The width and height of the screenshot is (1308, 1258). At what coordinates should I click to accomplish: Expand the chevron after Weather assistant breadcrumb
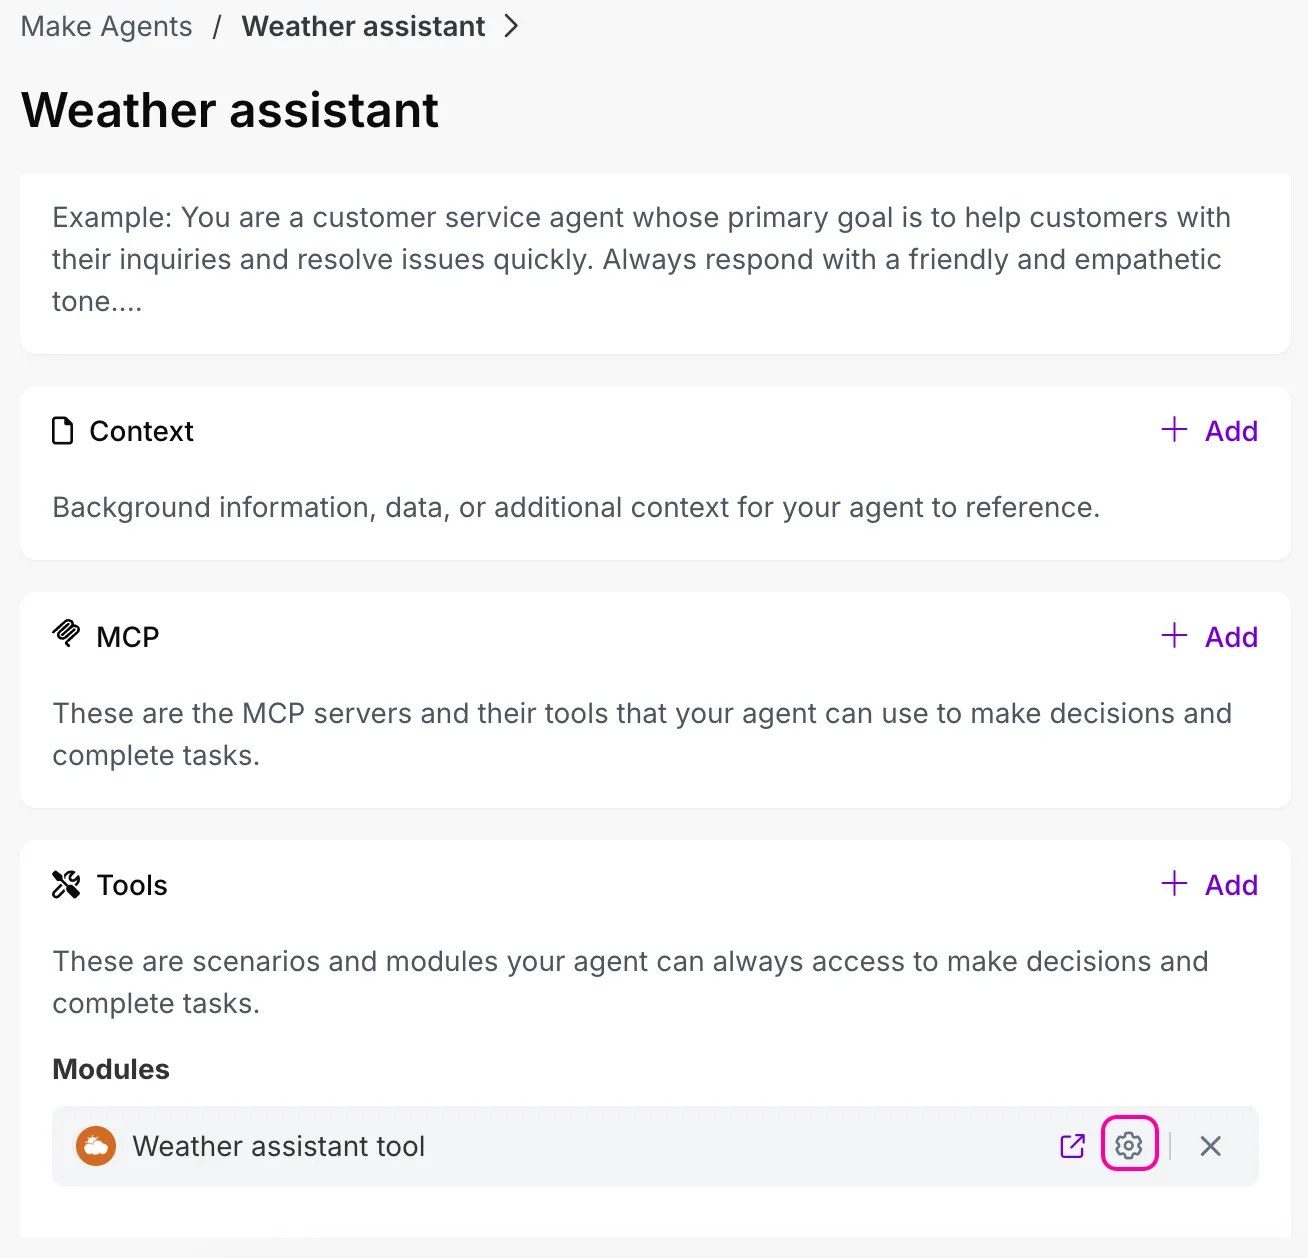point(511,26)
